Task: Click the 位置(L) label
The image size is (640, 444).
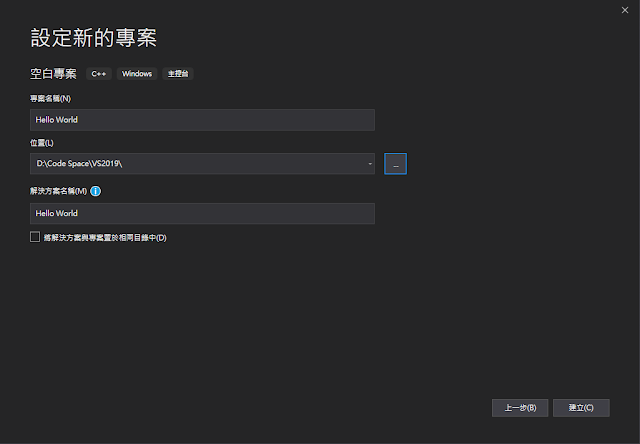Action: point(42,143)
